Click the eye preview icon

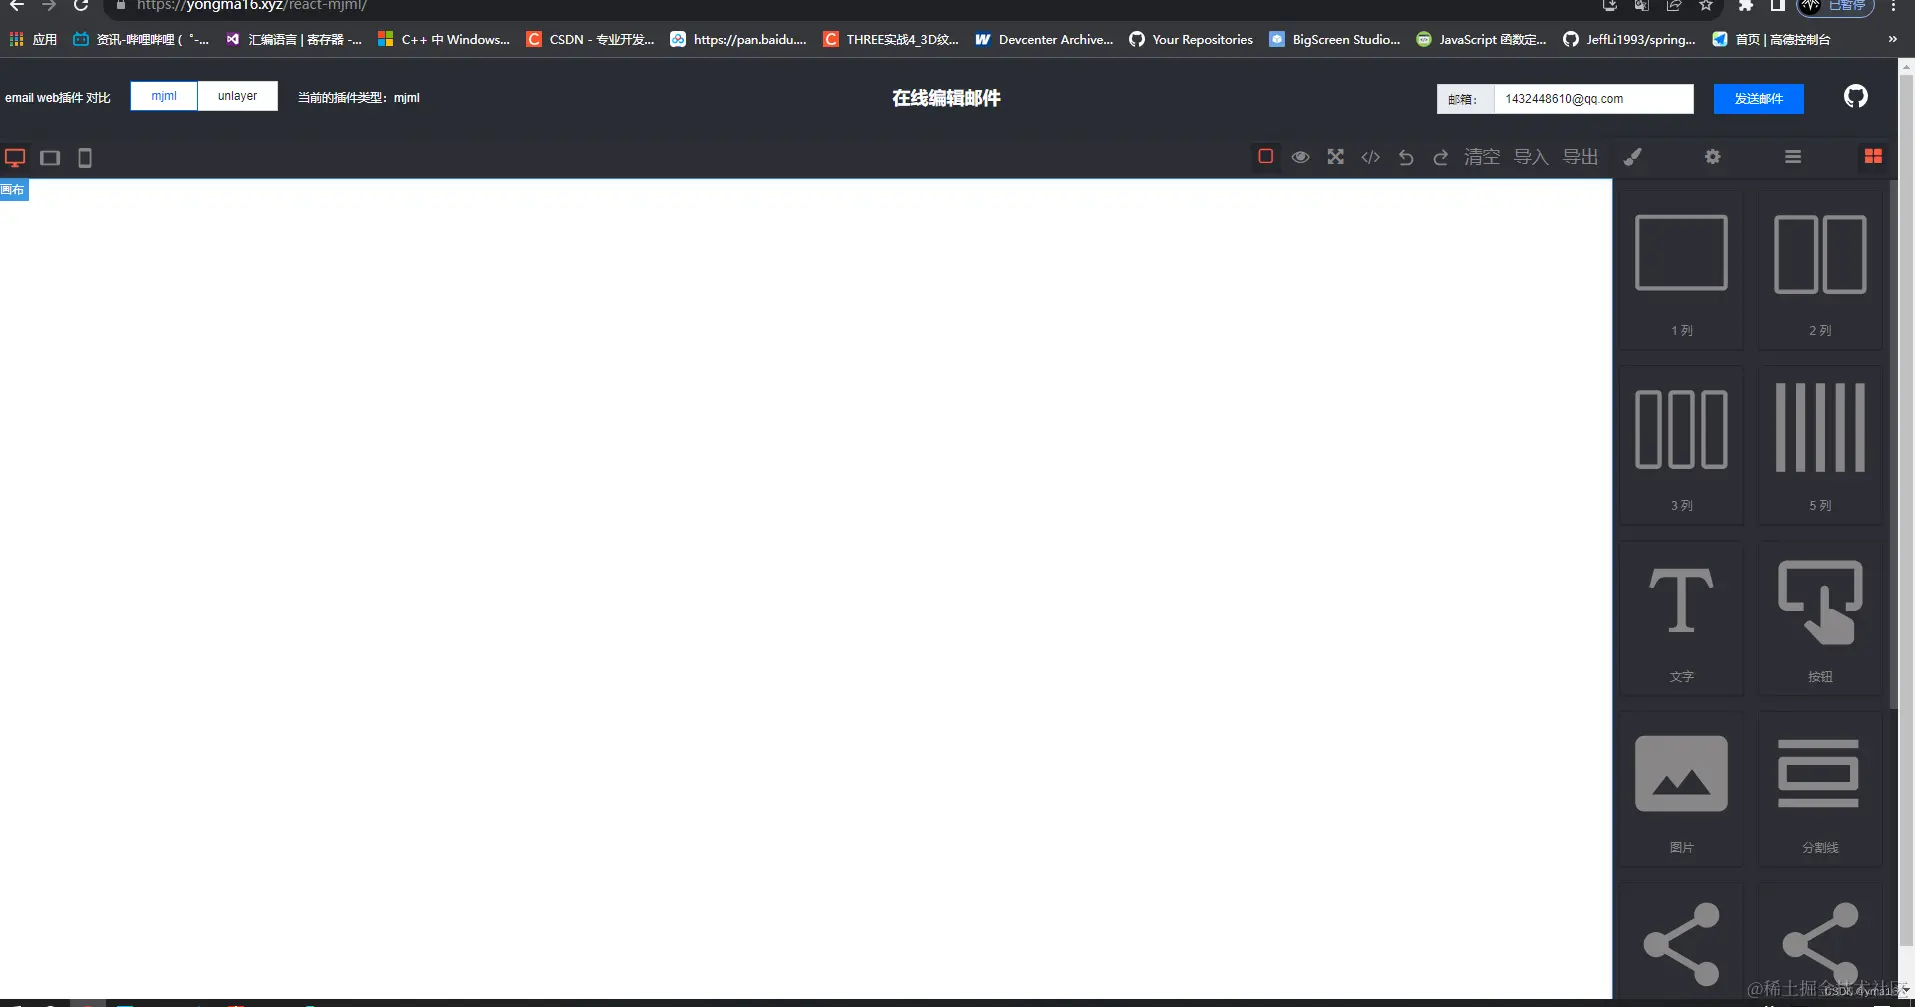(x=1300, y=157)
